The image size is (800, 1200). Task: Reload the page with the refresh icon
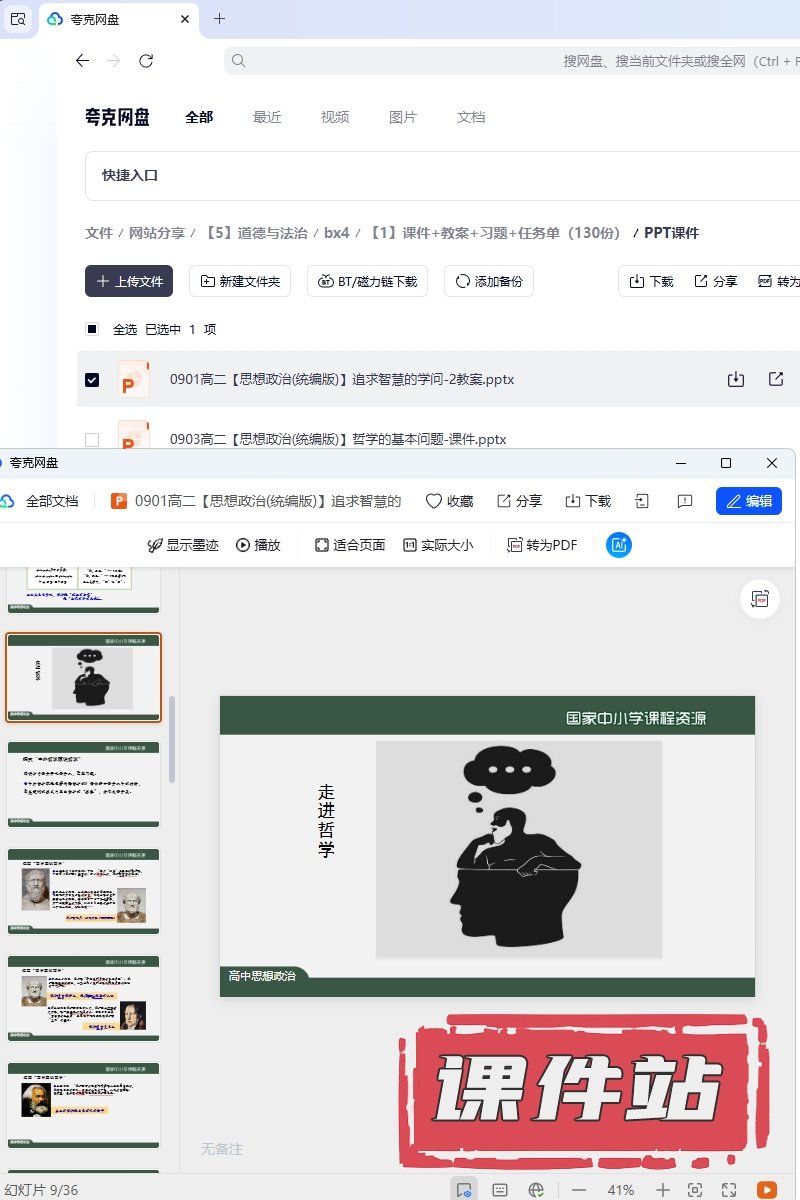(x=146, y=61)
